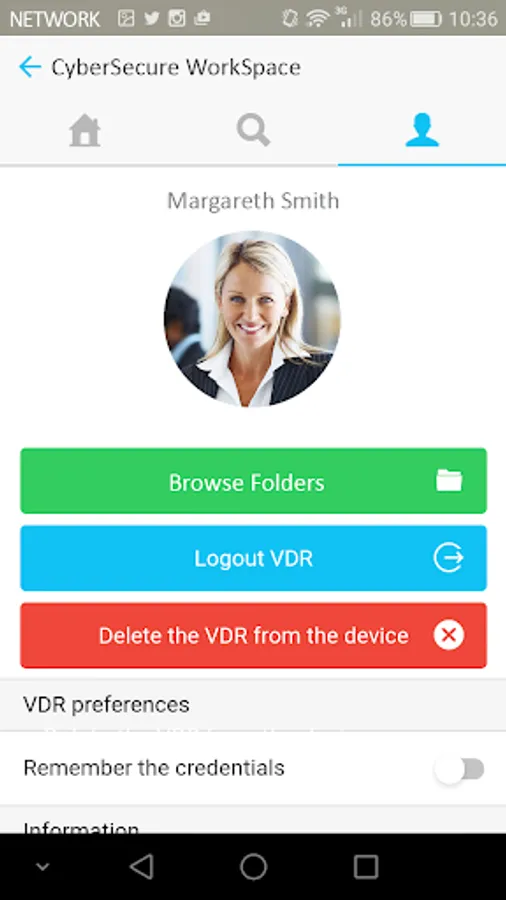
Task: Tap the Android back triangle button
Action: tap(141, 867)
